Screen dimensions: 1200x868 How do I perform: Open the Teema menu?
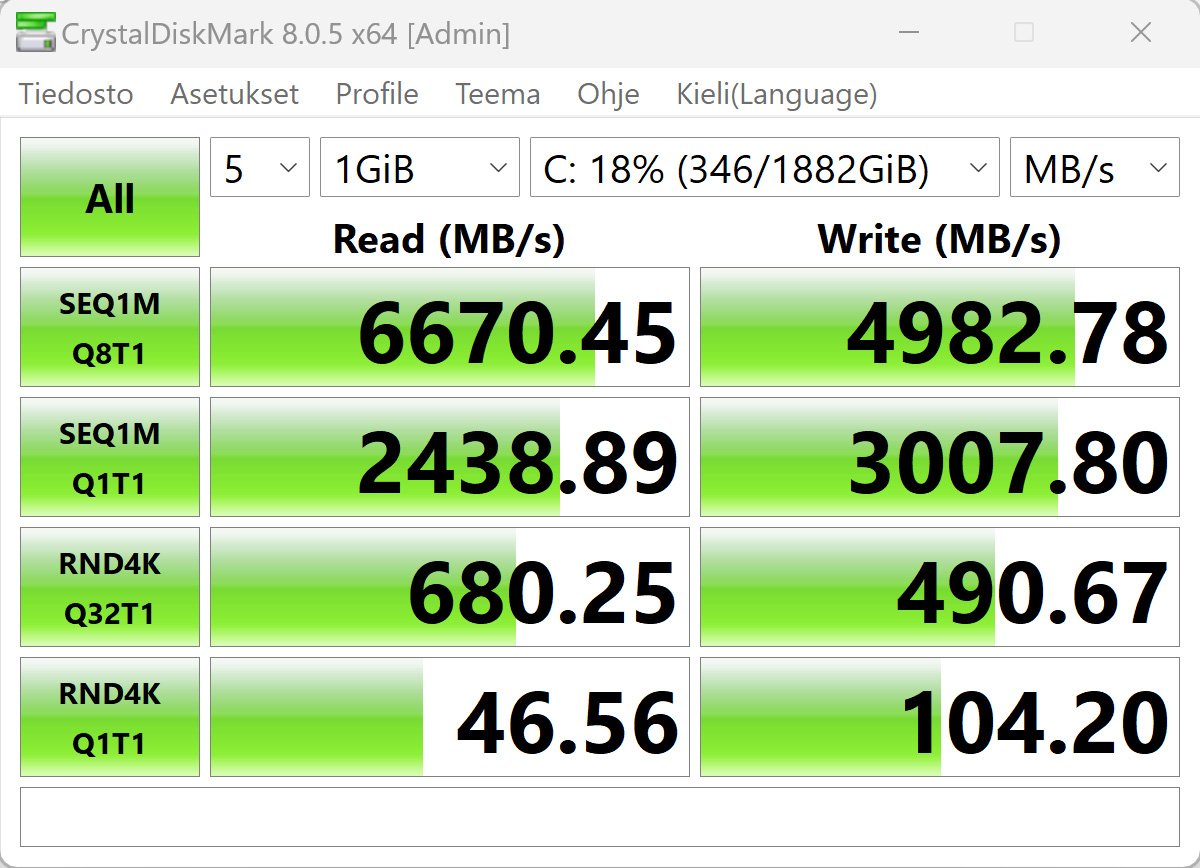[x=498, y=95]
